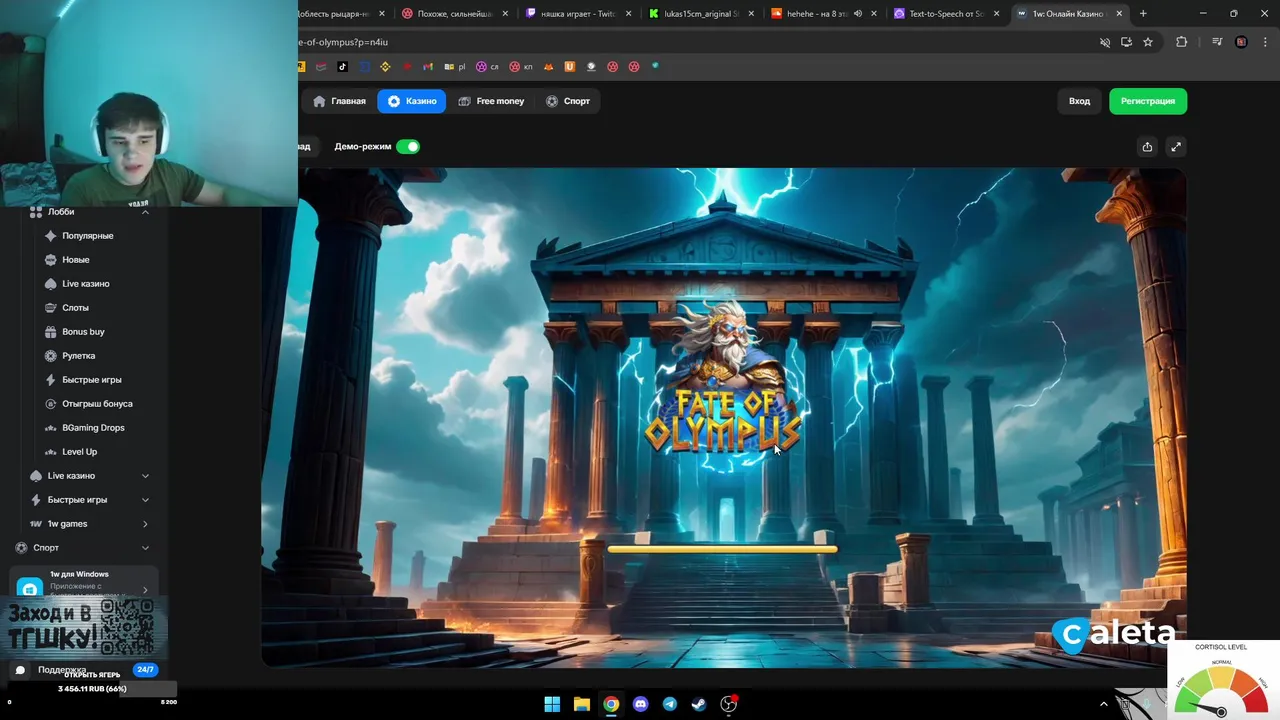Image resolution: width=1280 pixels, height=720 pixels.
Task: Click the muted-site sound icon in the address bar
Action: click(x=1105, y=42)
